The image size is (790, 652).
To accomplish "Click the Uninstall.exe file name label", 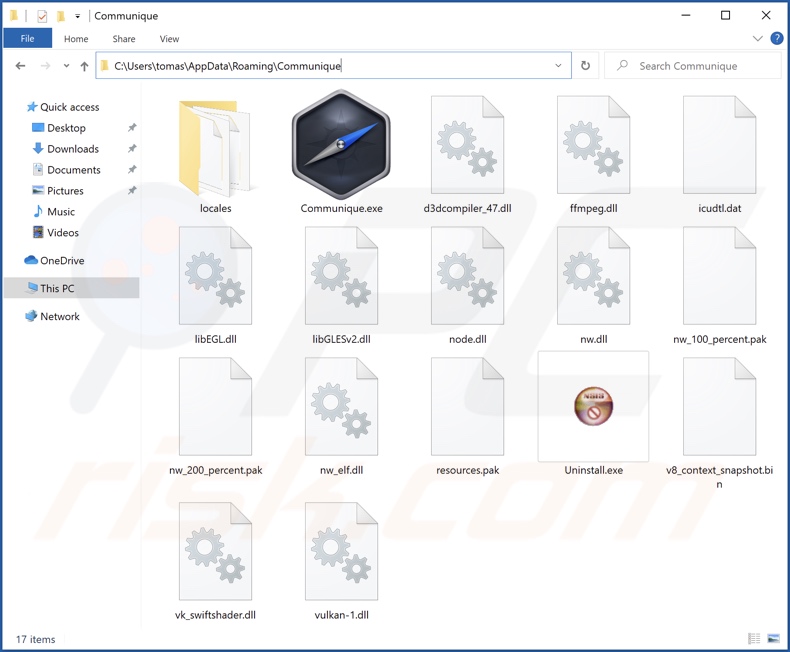I will [594, 470].
